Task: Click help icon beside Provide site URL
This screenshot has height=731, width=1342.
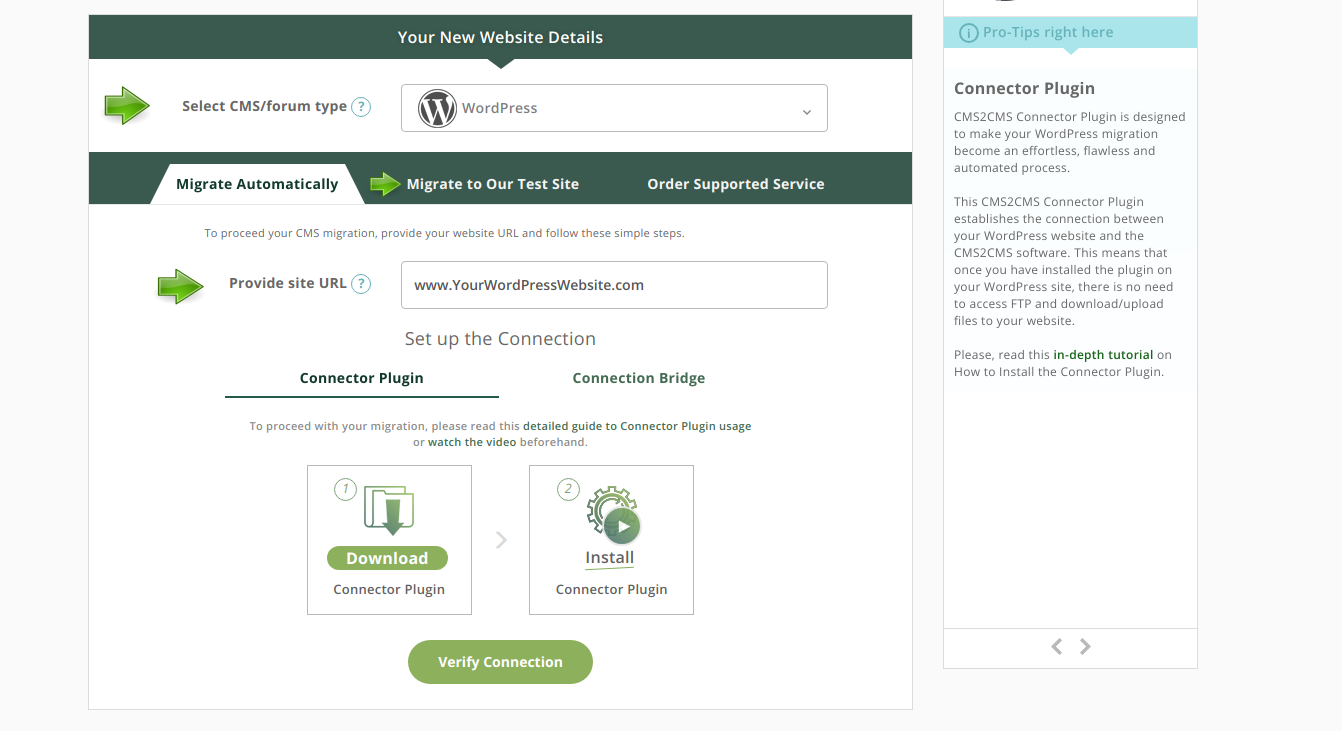Action: coord(361,284)
